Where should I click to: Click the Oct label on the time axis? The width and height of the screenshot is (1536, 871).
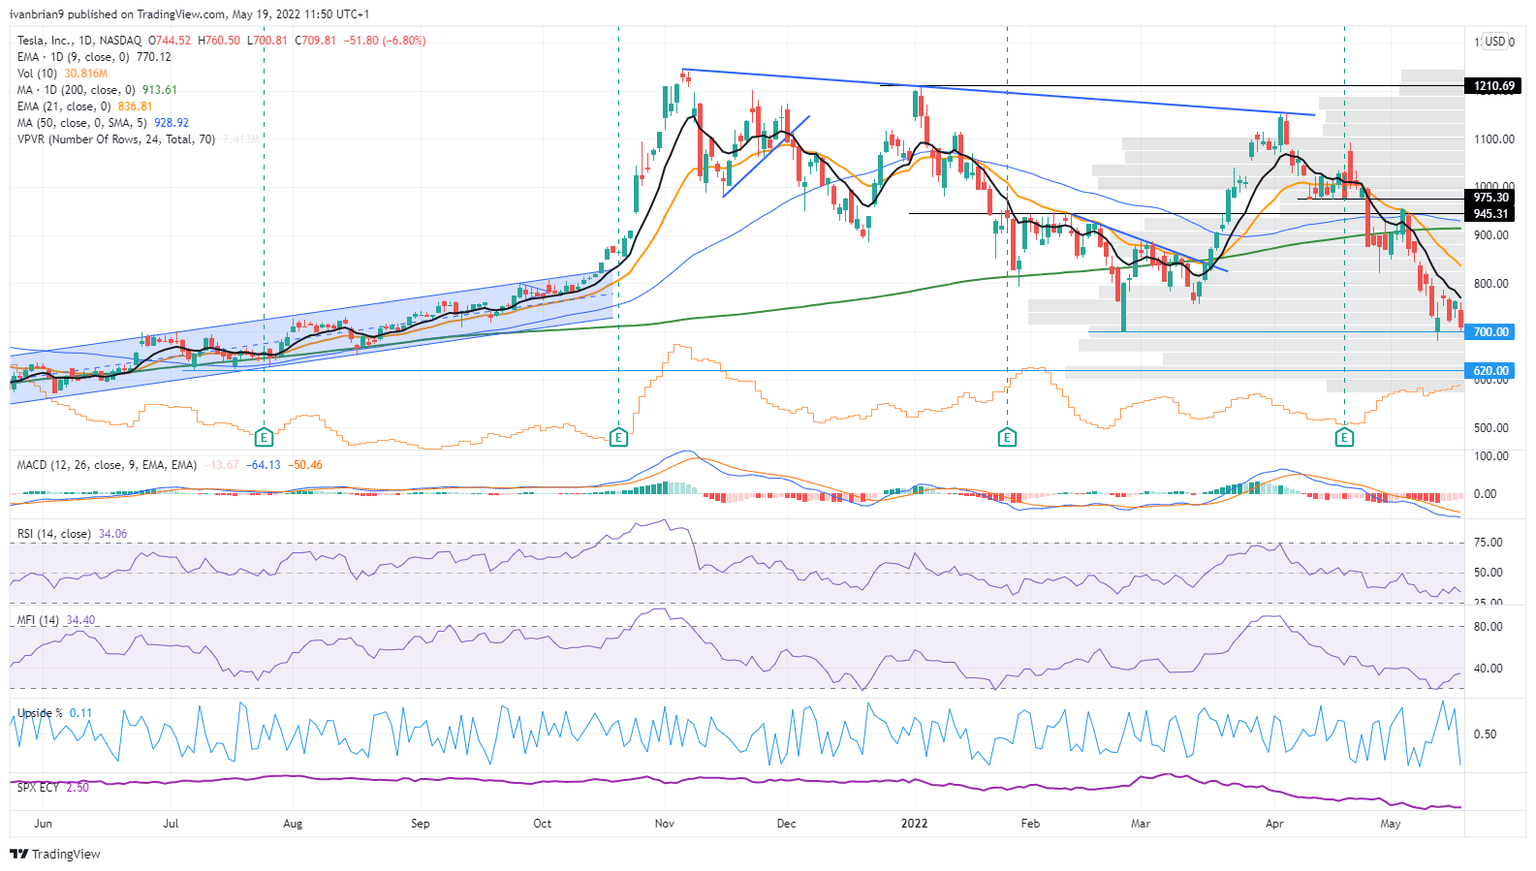(x=542, y=824)
